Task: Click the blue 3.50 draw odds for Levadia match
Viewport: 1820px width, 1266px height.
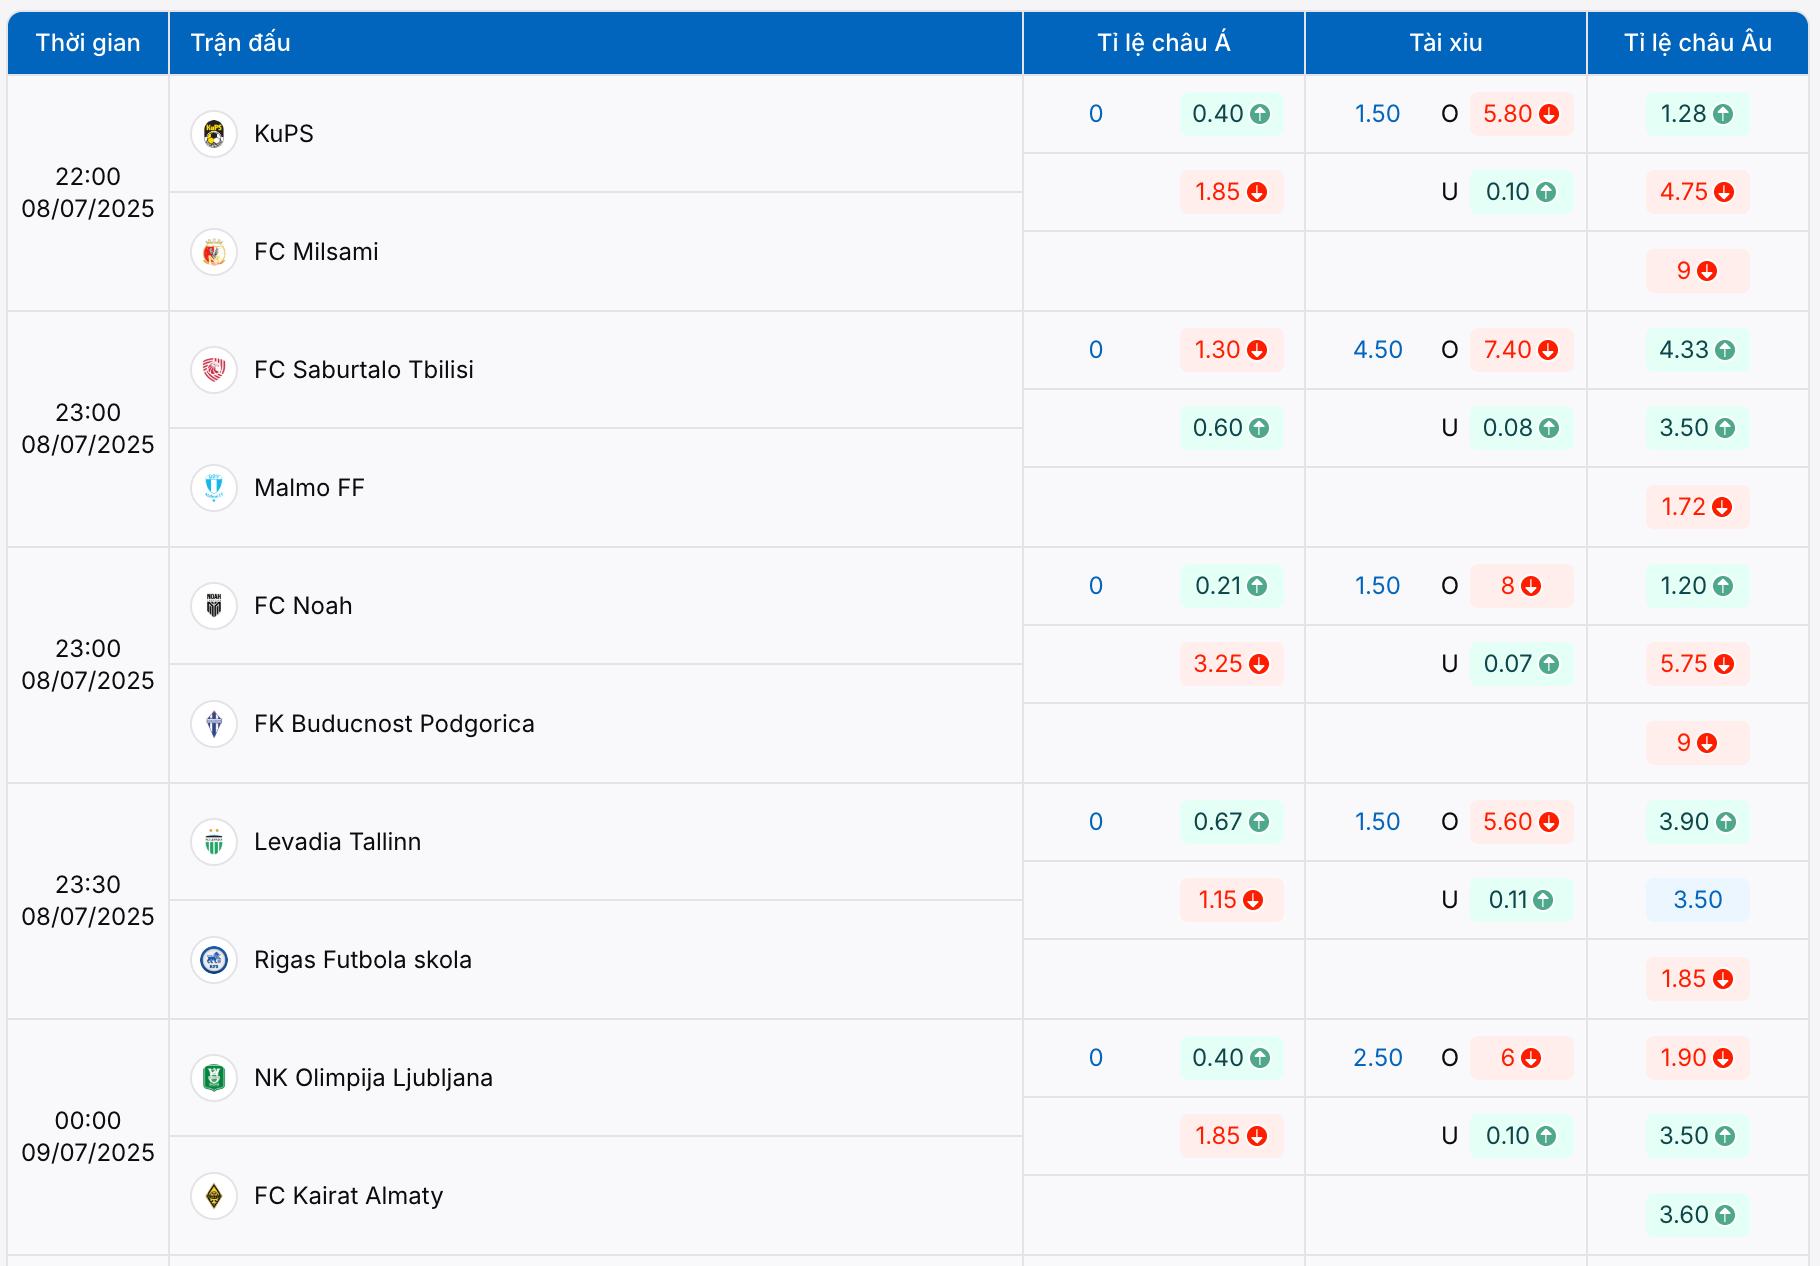Action: (1697, 900)
